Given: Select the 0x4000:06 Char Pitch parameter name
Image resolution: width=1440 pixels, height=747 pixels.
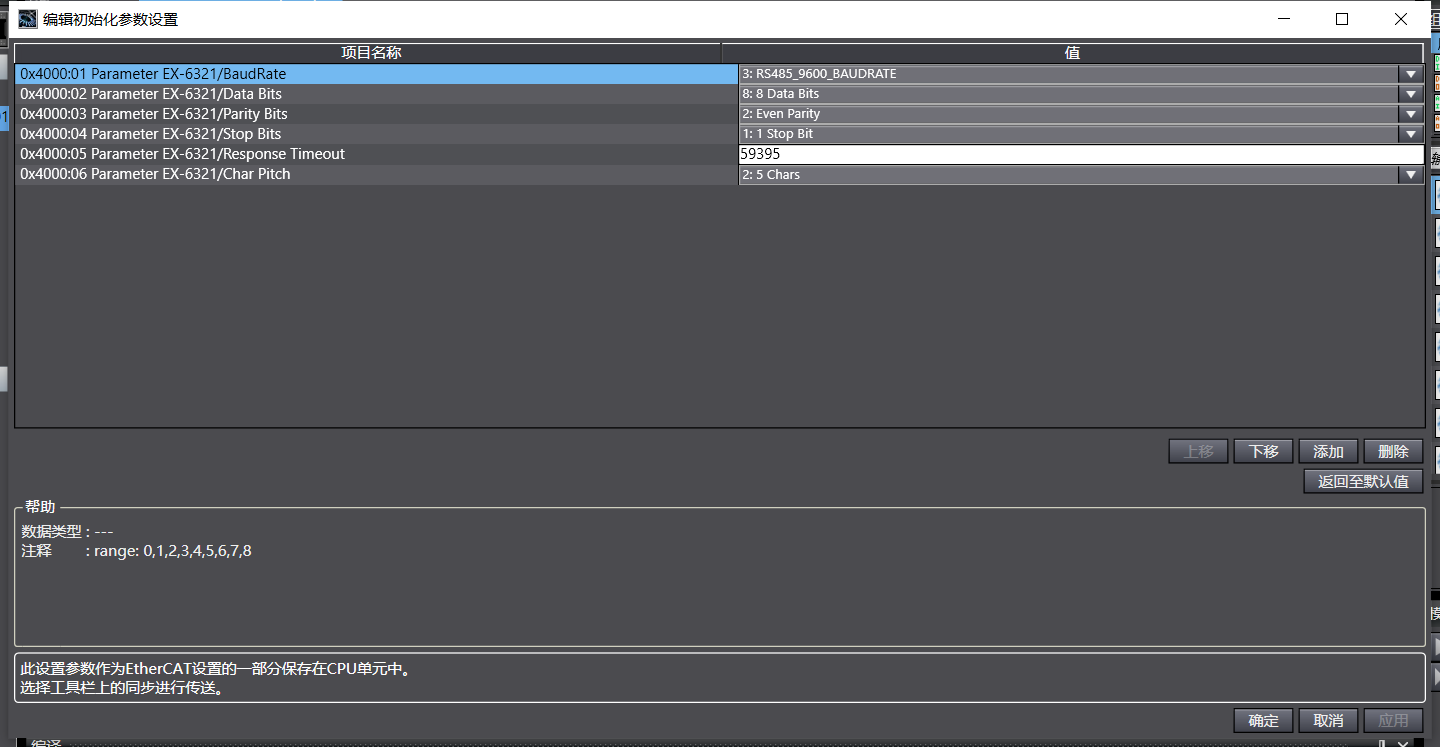Looking at the screenshot, I should (x=155, y=174).
